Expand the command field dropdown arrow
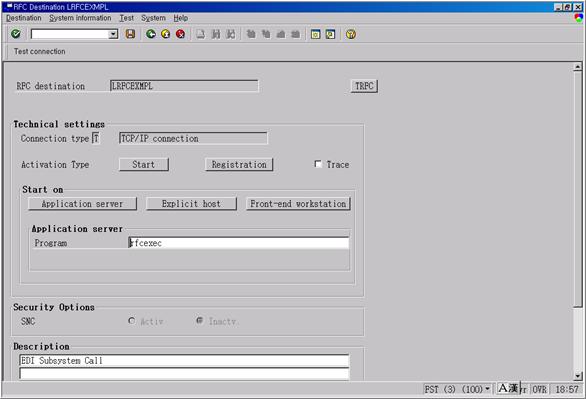586x399 pixels. [113, 34]
